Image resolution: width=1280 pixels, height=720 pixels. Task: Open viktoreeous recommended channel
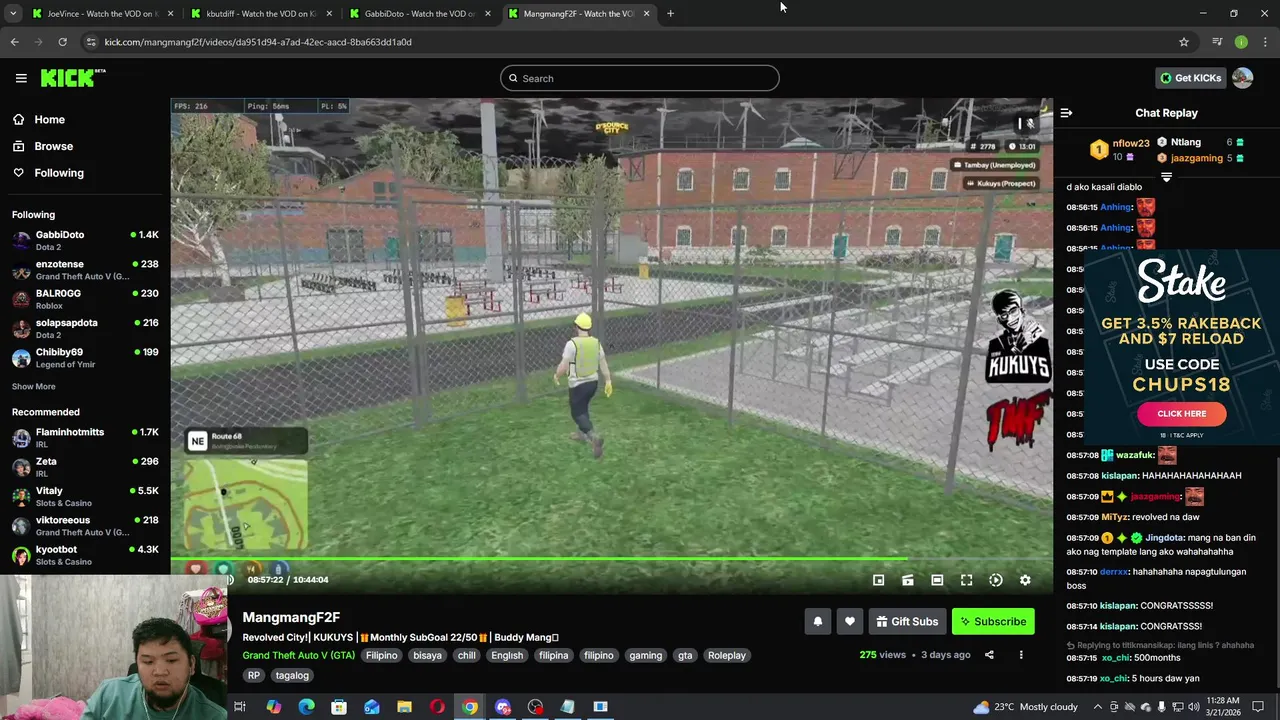pyautogui.click(x=85, y=525)
